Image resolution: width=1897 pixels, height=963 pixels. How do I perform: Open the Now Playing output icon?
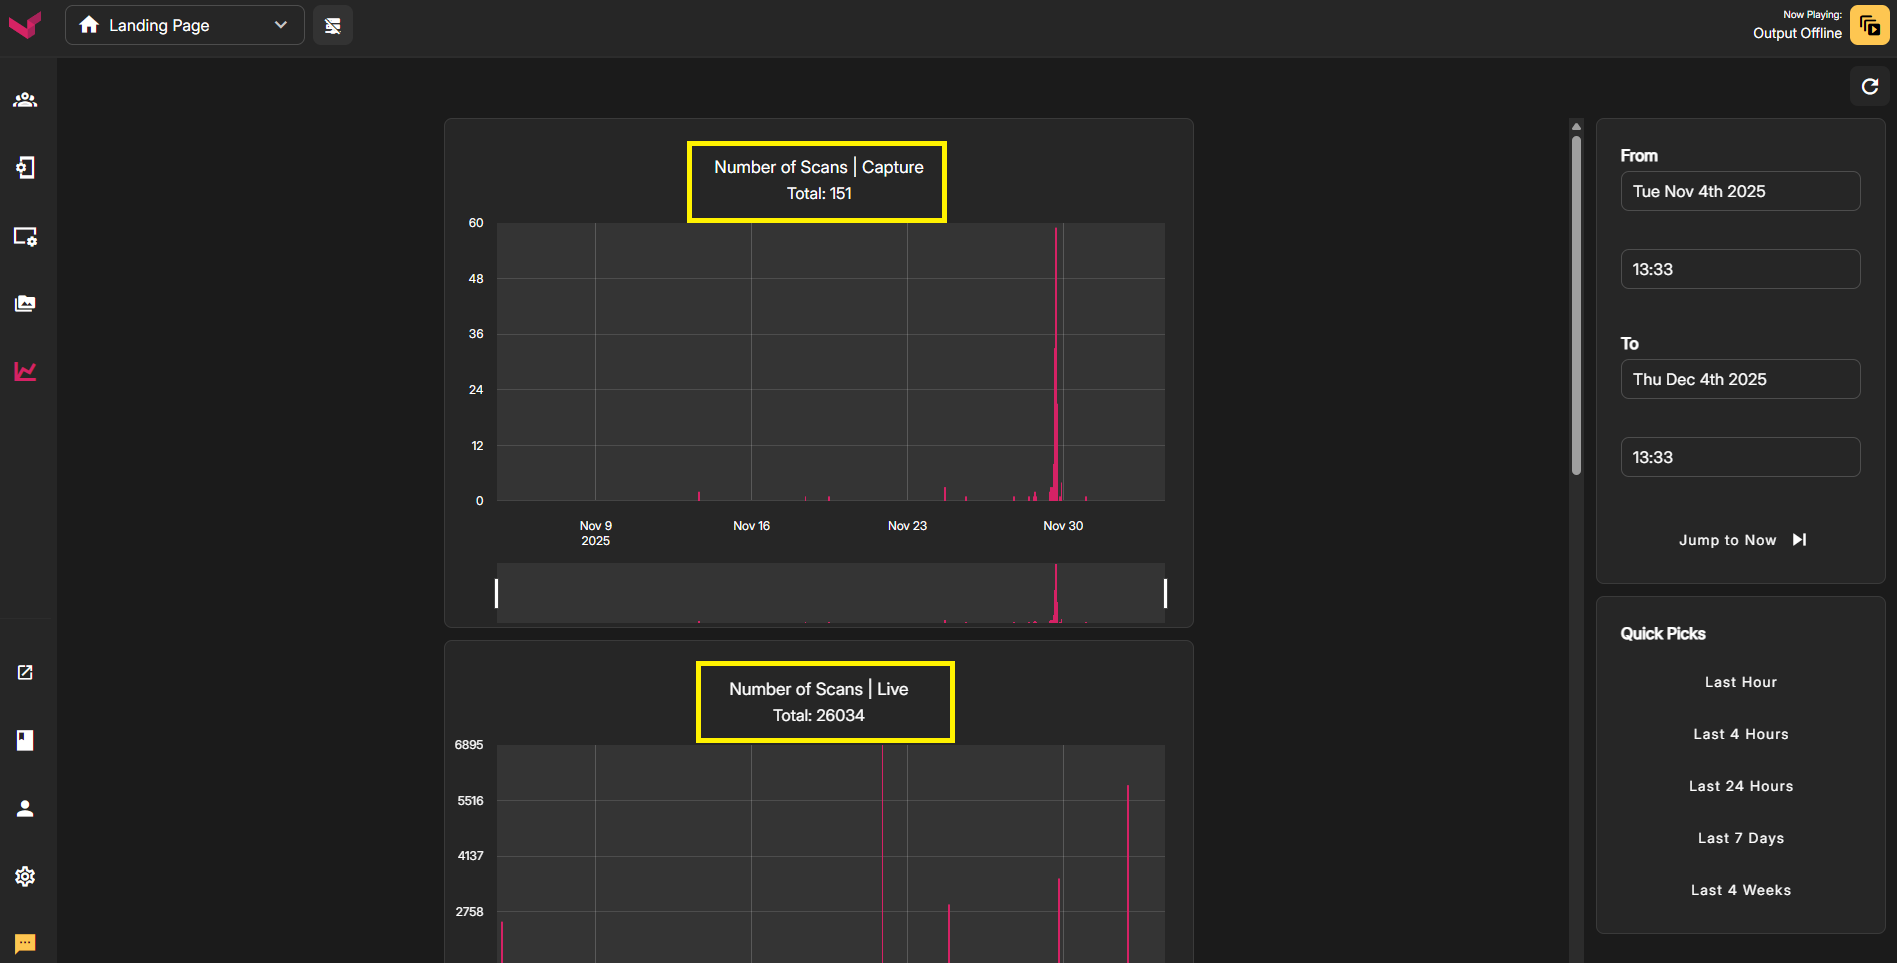pyautogui.click(x=1869, y=25)
